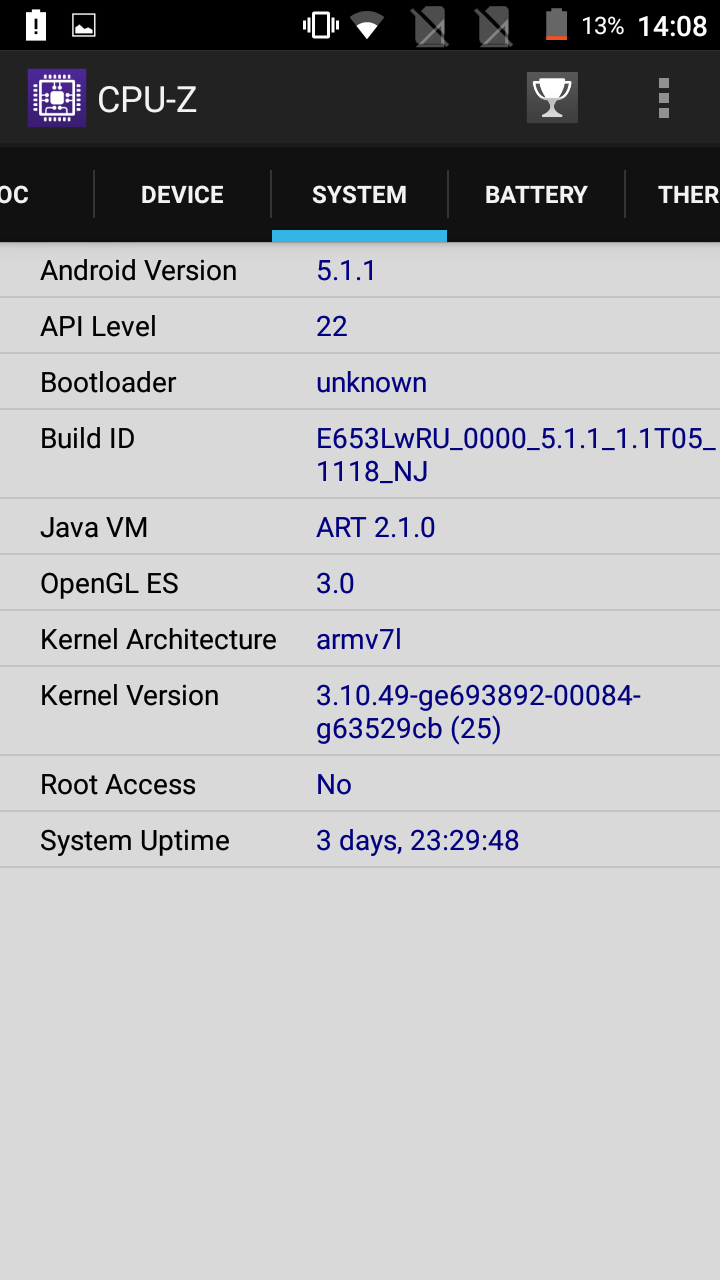
Task: Switch to the BATTERY tab
Action: click(x=536, y=194)
